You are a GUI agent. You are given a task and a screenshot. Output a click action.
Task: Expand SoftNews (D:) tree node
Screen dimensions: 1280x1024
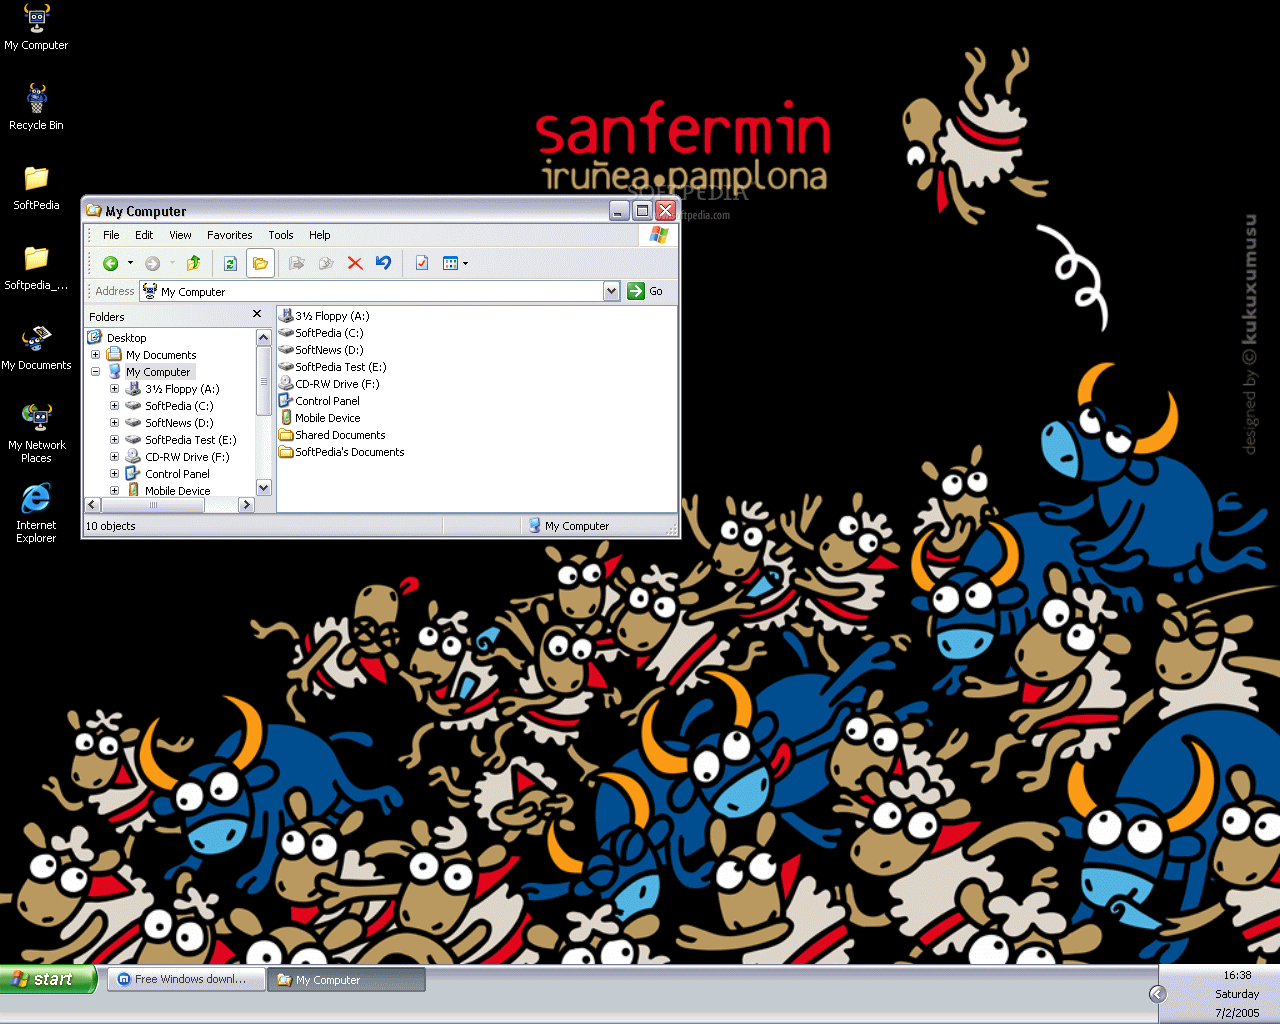[114, 422]
